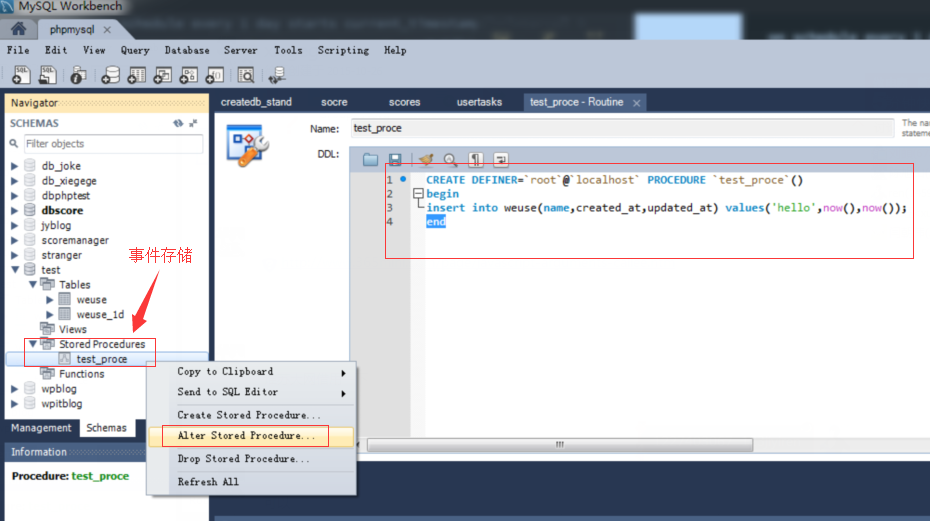Open Send to SQL Editor submenu

[251, 392]
